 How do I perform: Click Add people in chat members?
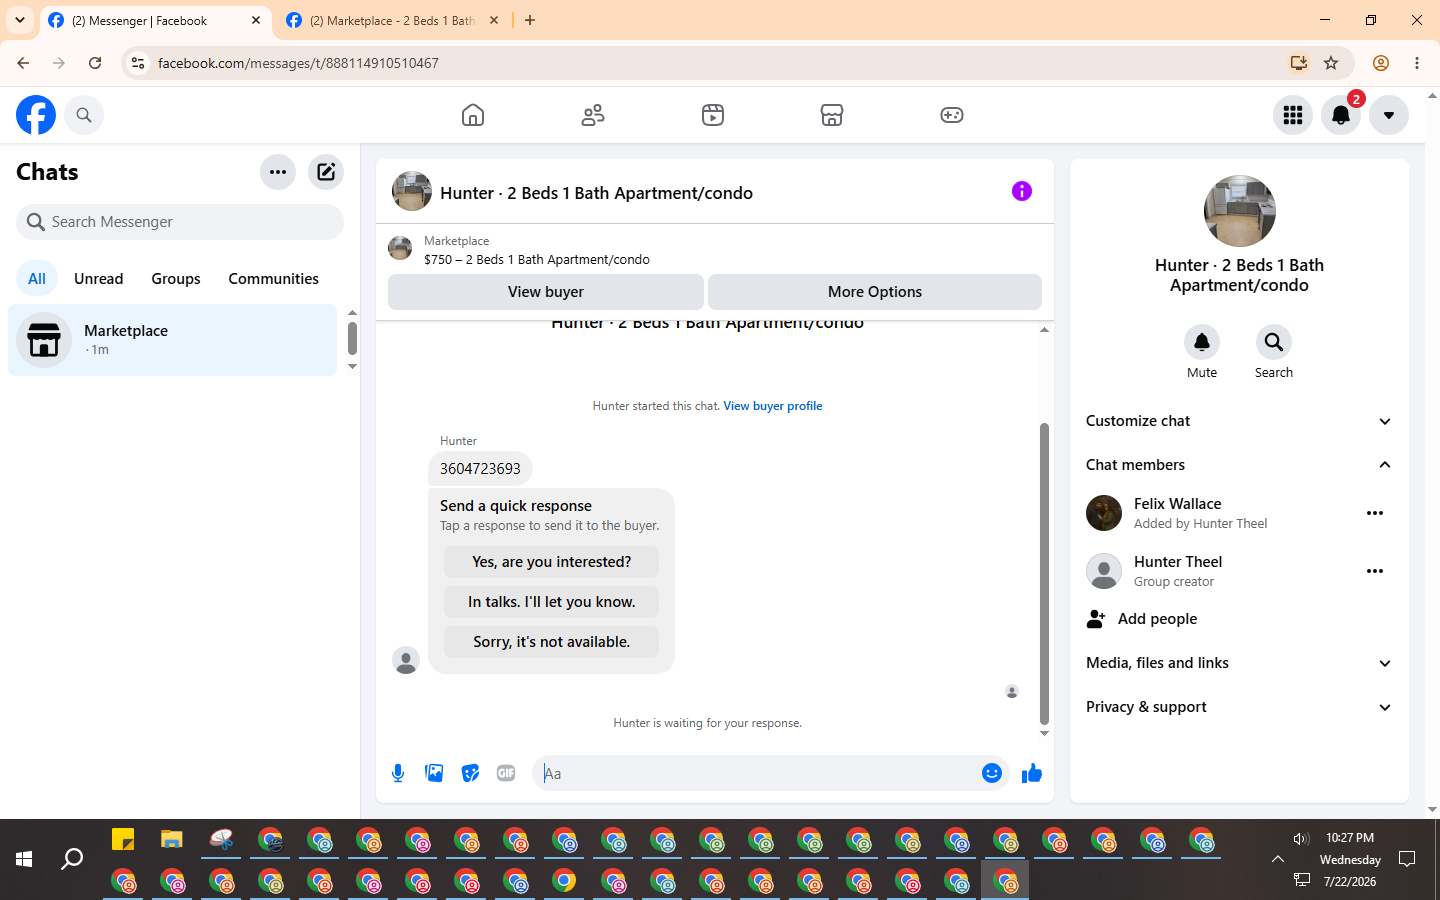(x=1239, y=619)
